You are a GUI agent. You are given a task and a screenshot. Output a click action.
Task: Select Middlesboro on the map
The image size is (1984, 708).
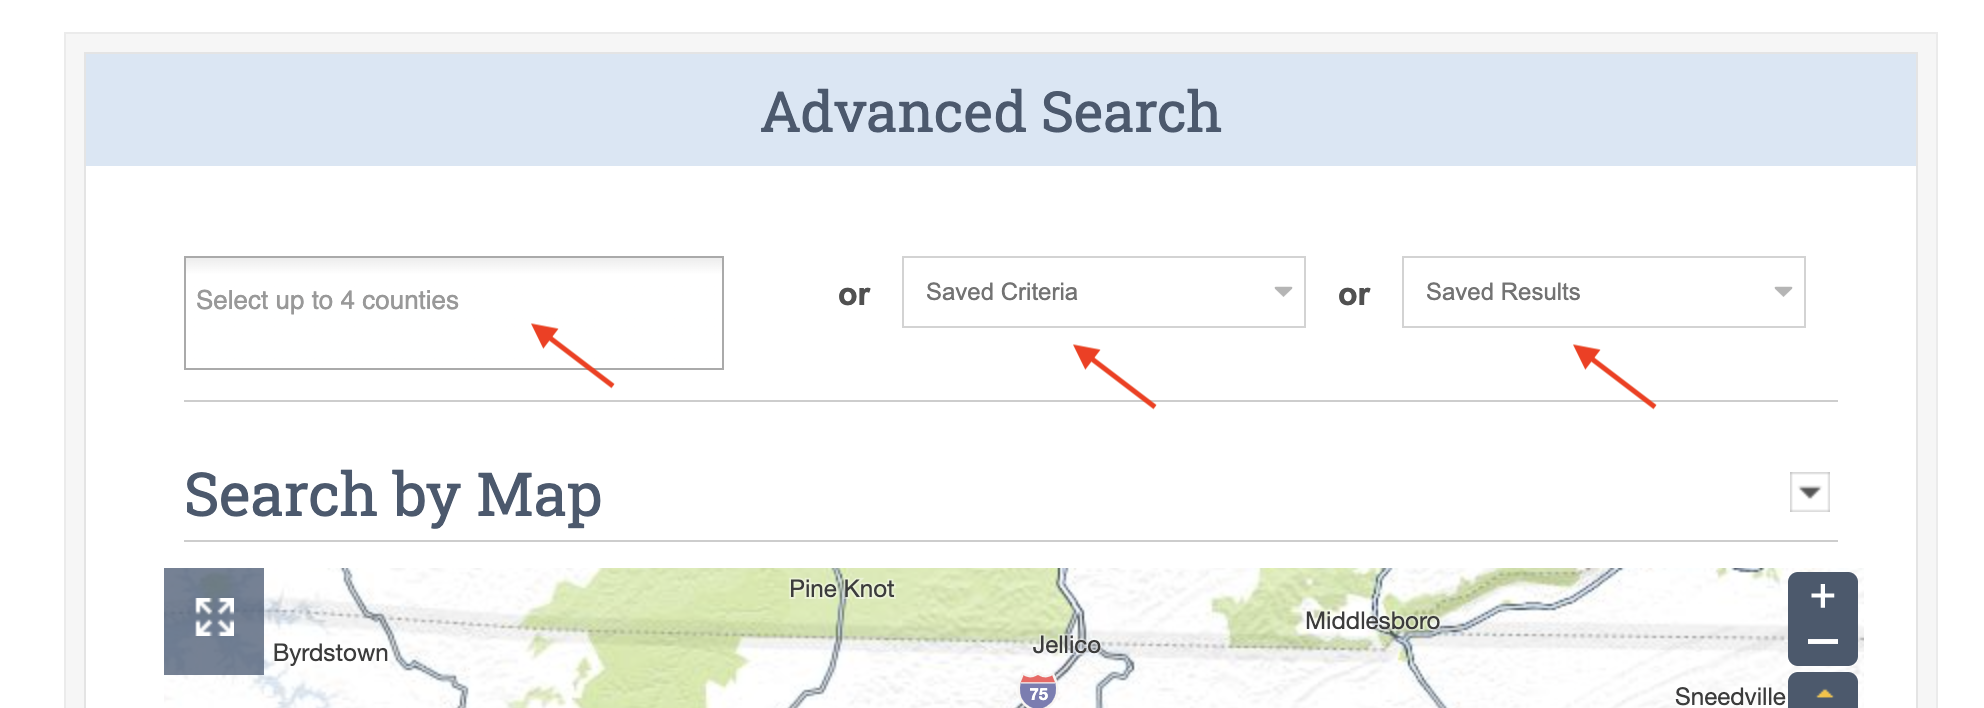point(1372,622)
